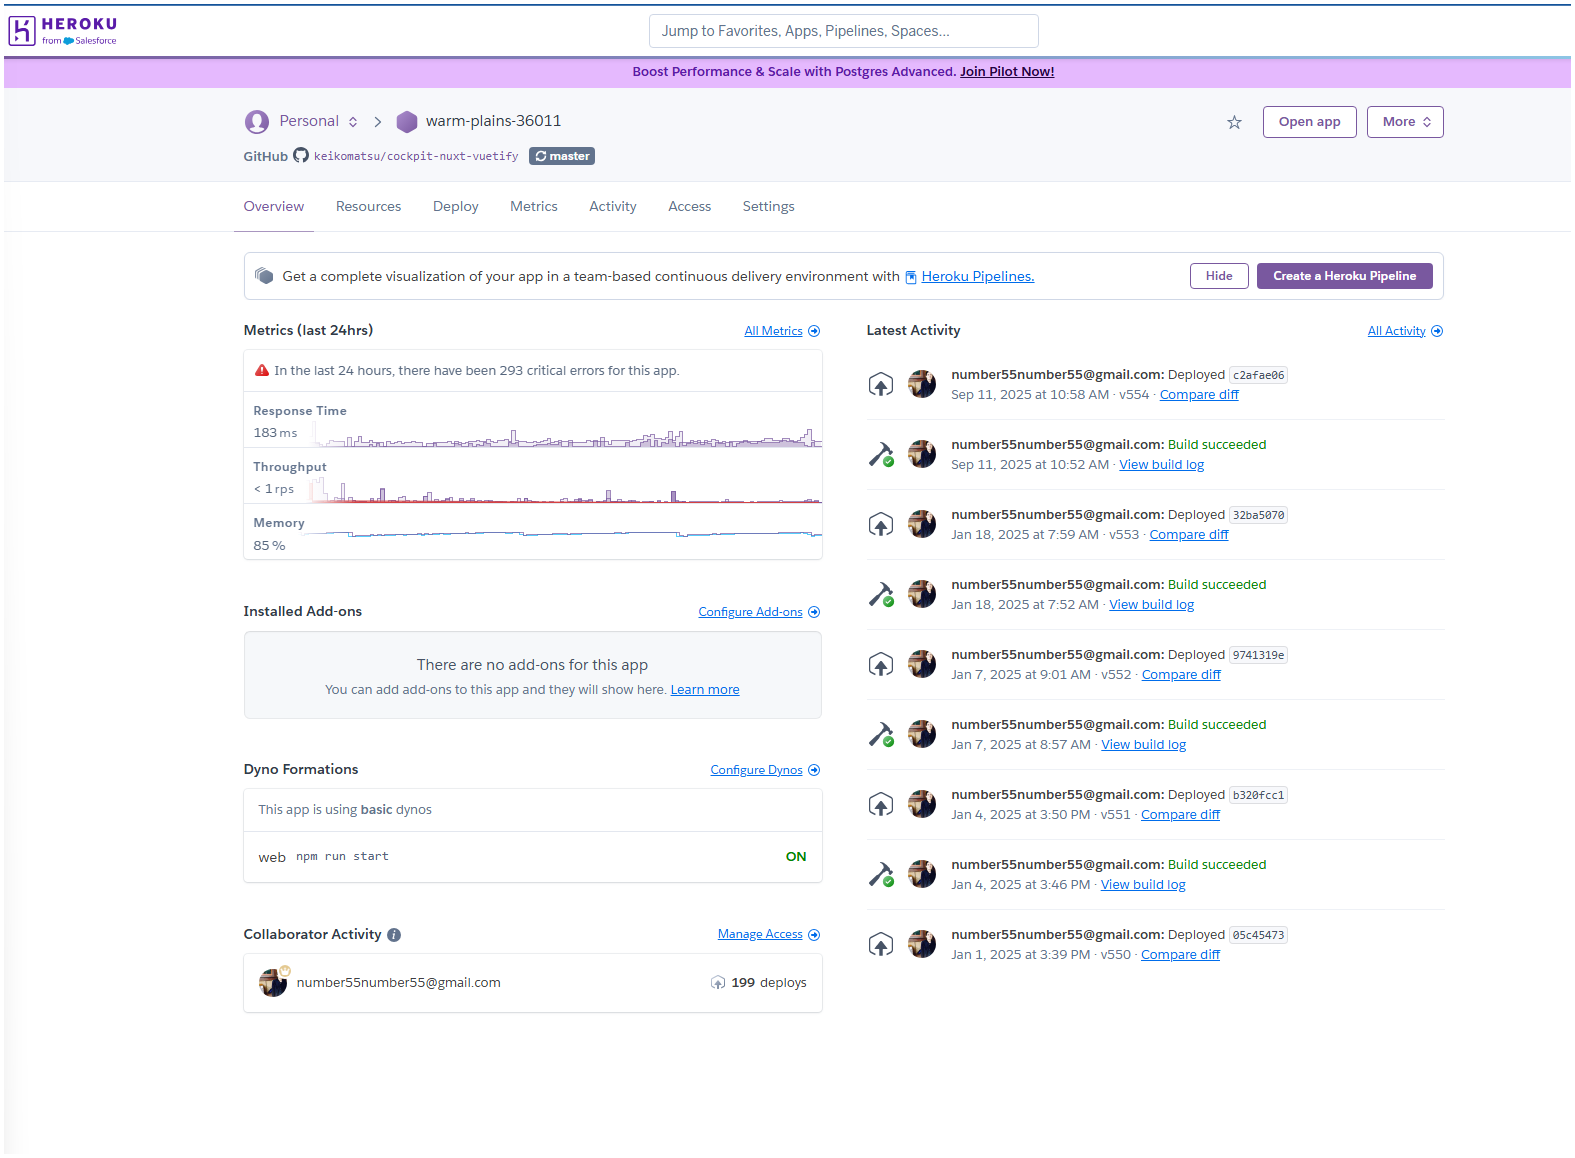
Task: Go to the Access tab
Action: [690, 207]
